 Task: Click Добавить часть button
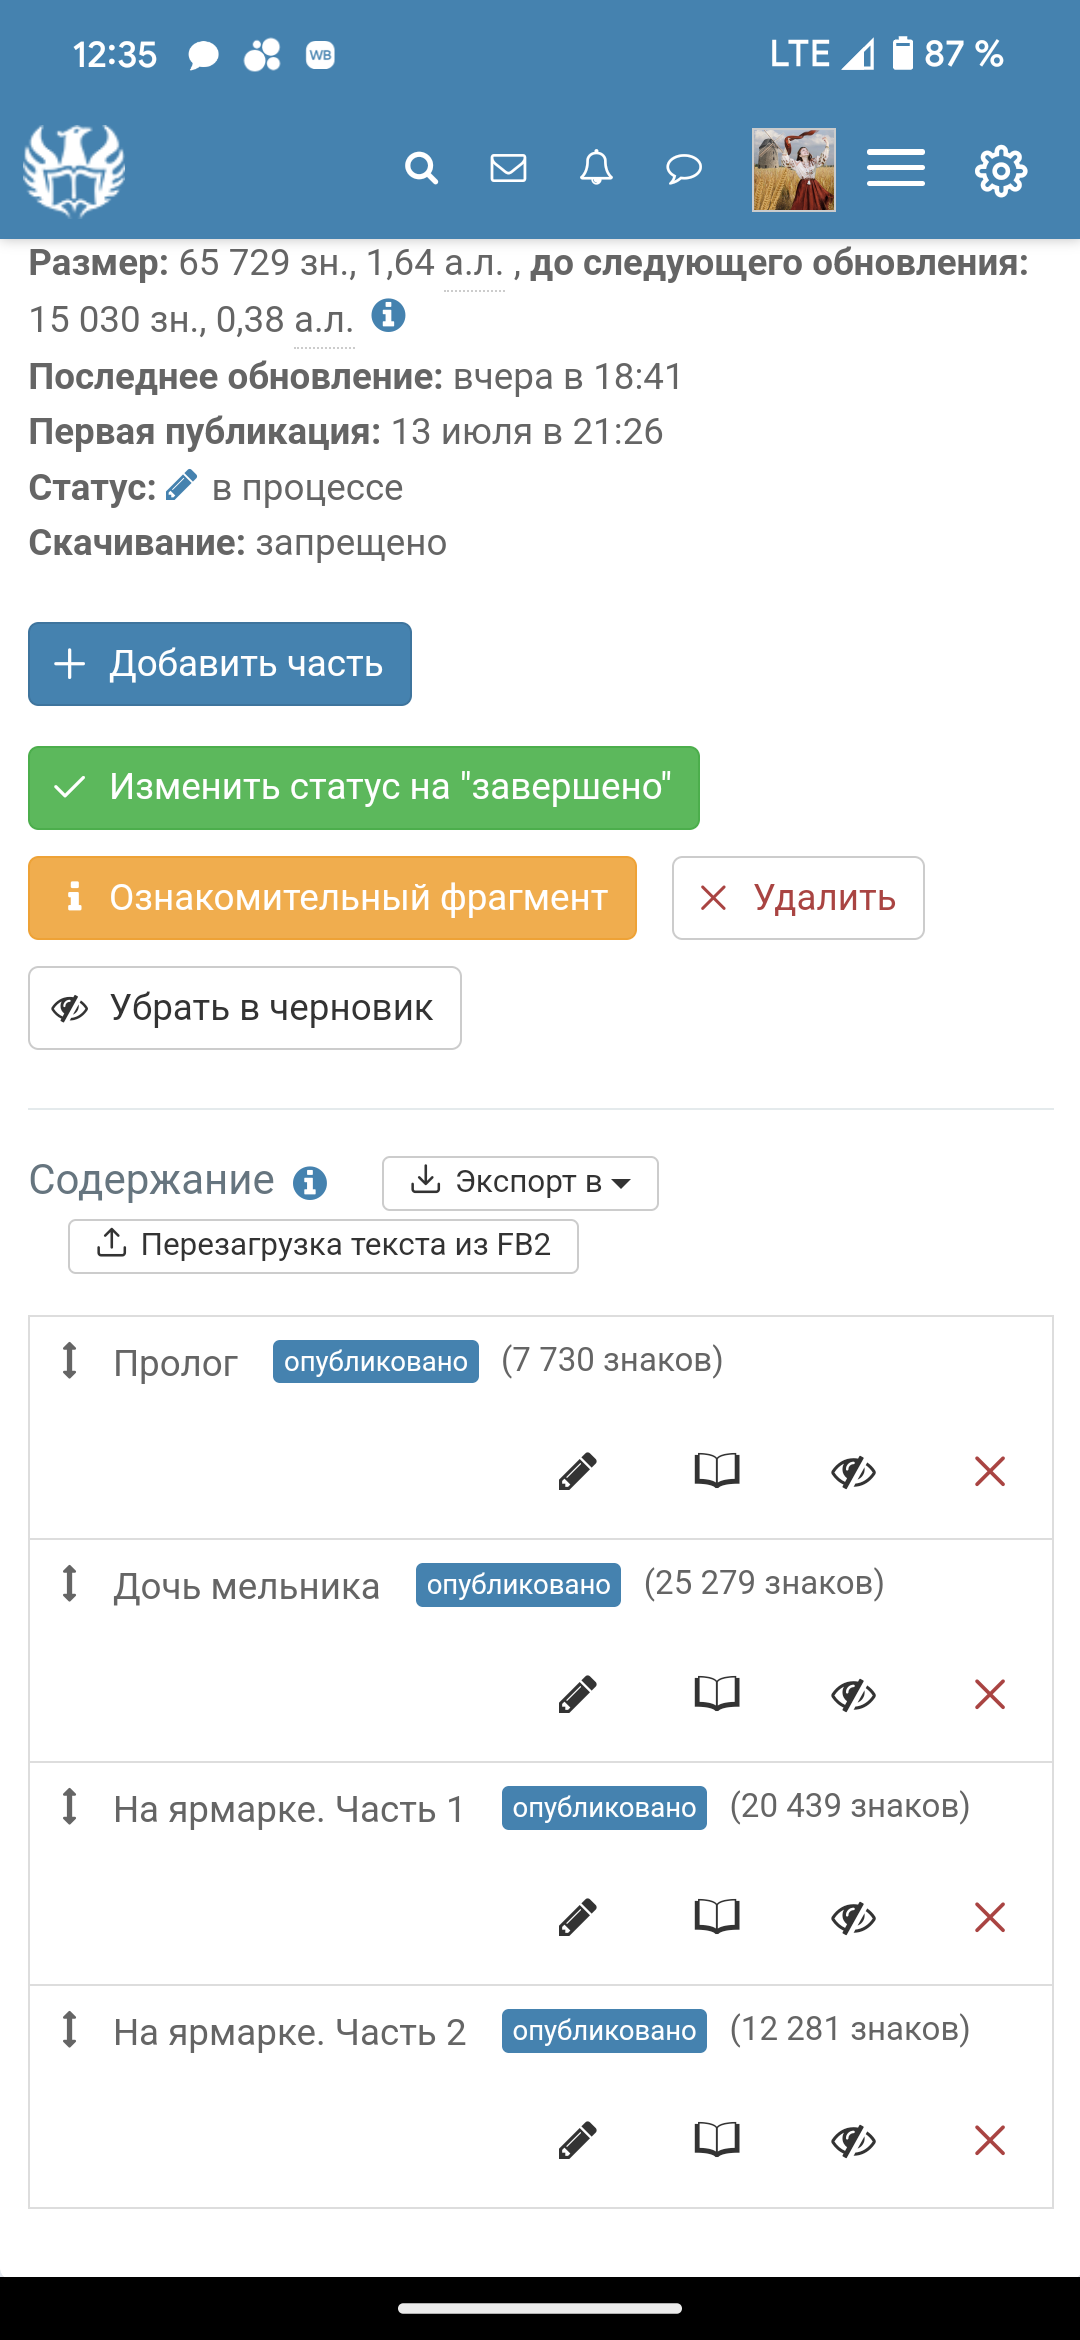click(220, 664)
